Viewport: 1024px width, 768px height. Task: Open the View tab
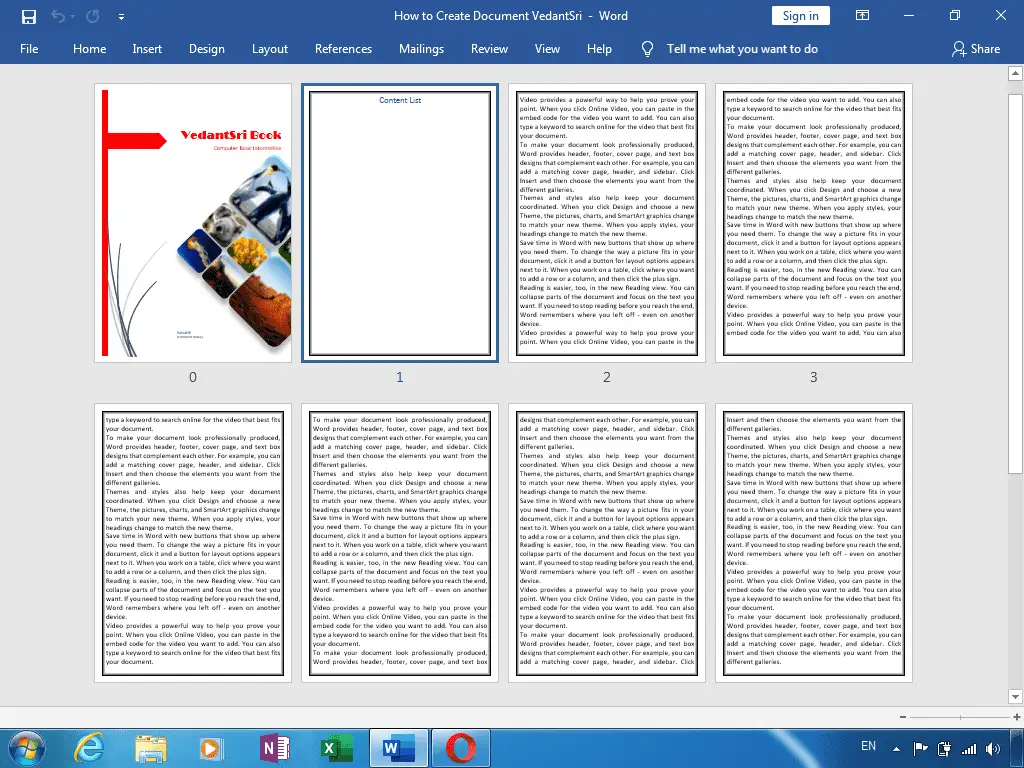[547, 49]
